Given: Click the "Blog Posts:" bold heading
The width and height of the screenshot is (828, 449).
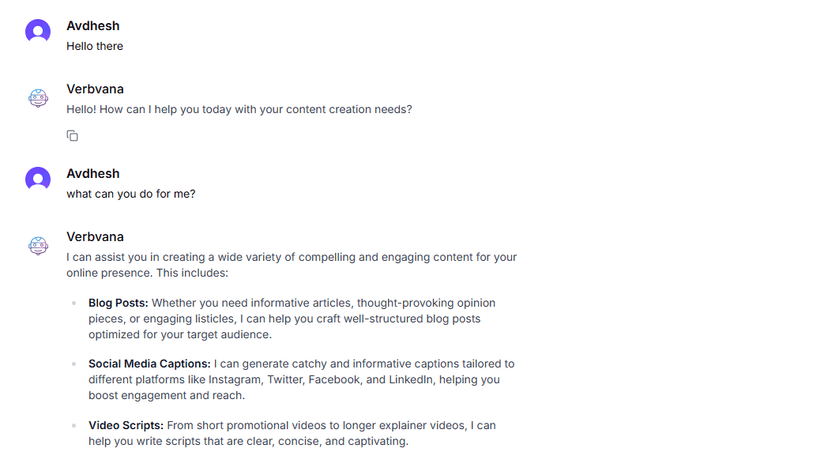Looking at the screenshot, I should coord(118,303).
